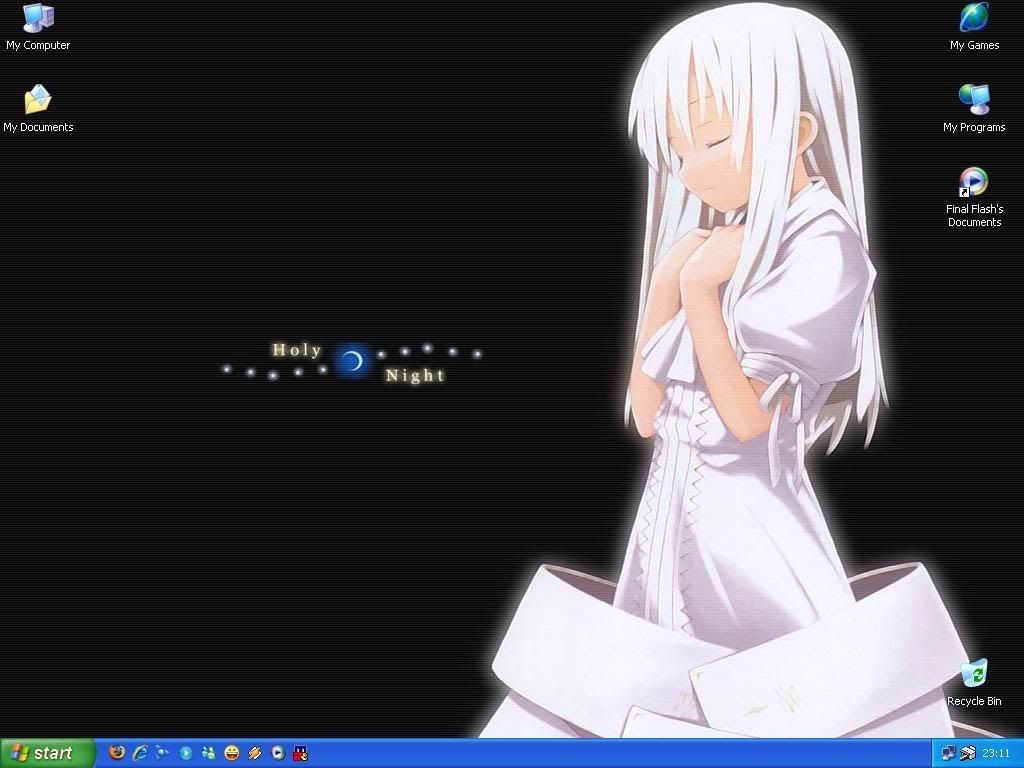Select the Recycle Bin icon
This screenshot has height=768, width=1024.
[x=974, y=674]
